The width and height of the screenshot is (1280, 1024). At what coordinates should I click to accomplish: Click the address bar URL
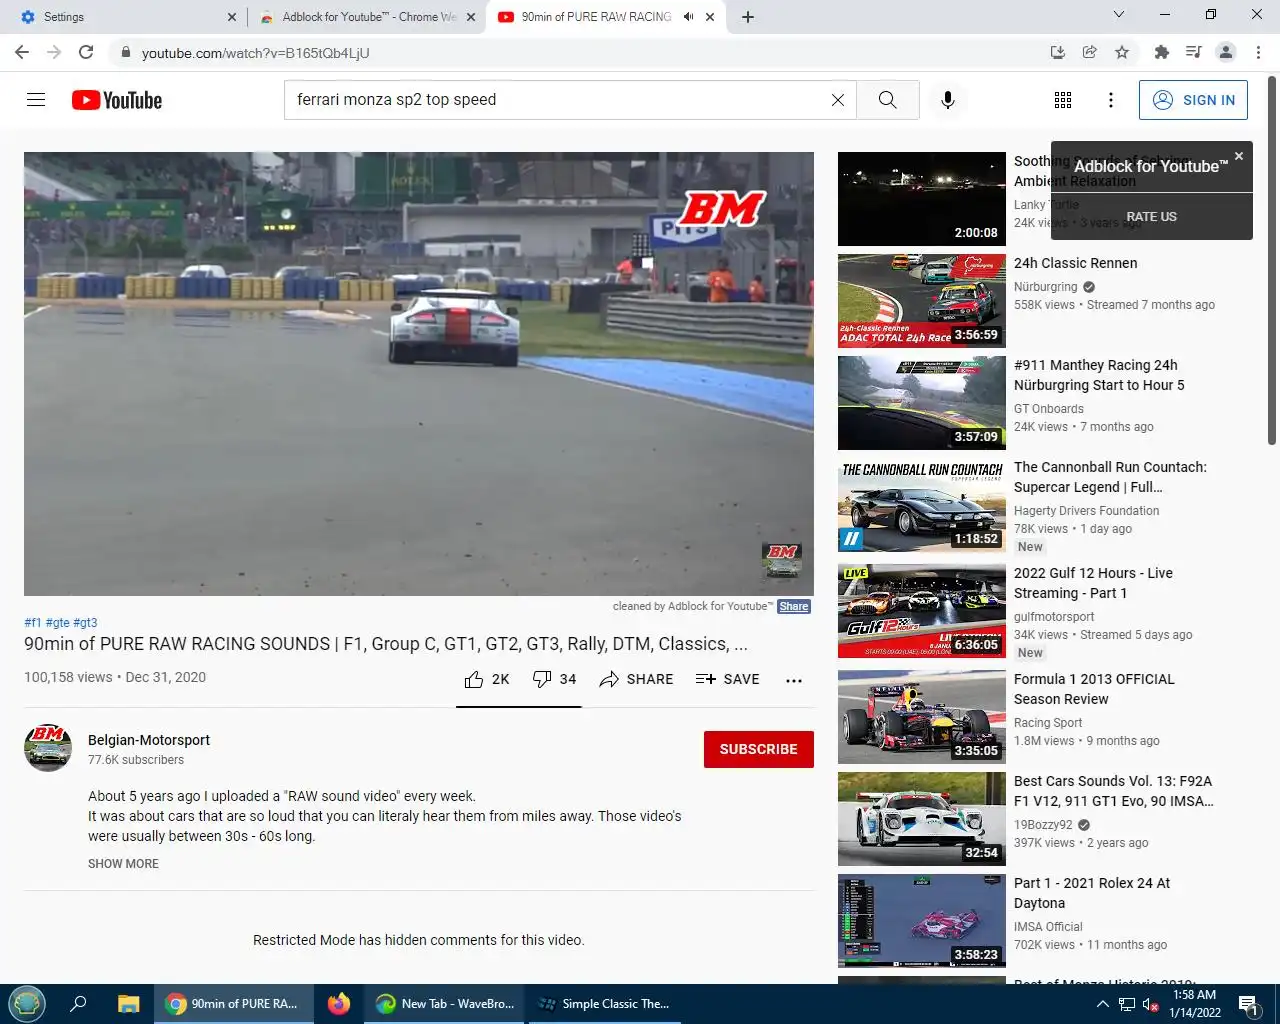coord(255,53)
